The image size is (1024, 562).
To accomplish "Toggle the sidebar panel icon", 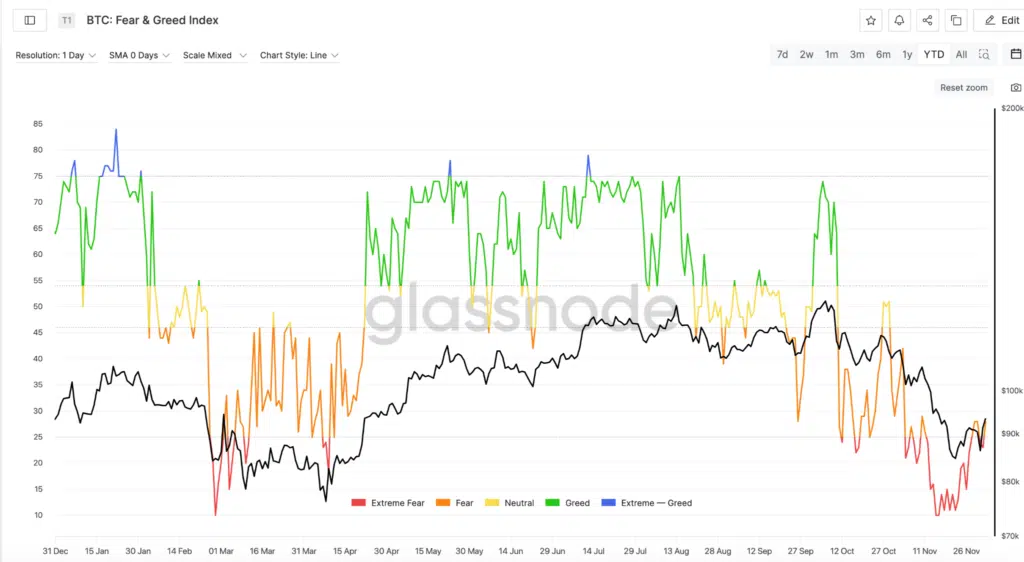I will click(29, 20).
